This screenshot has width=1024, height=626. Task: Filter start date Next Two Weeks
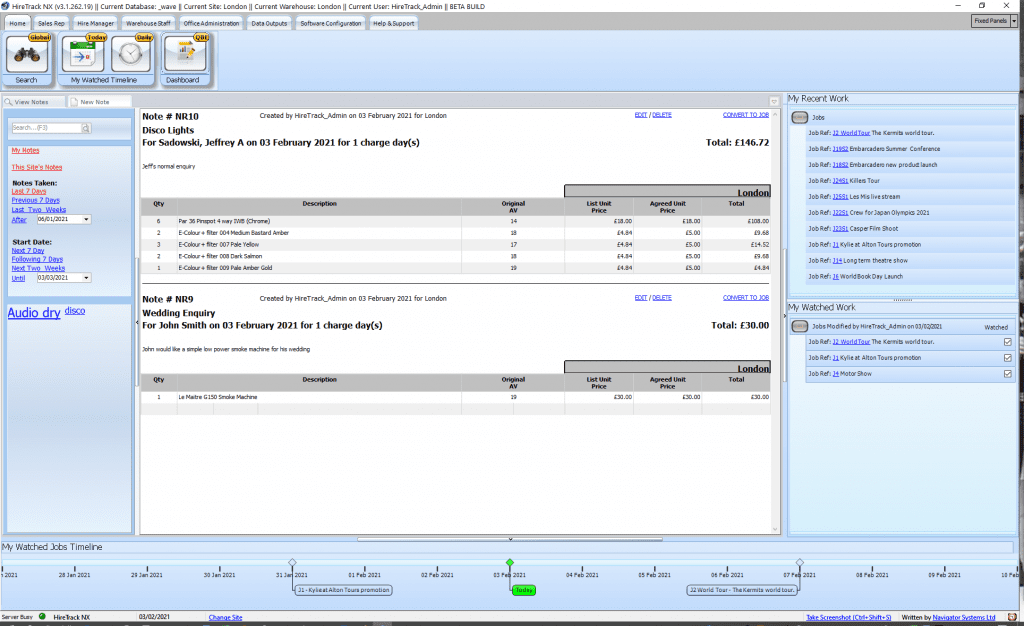click(x=38, y=268)
